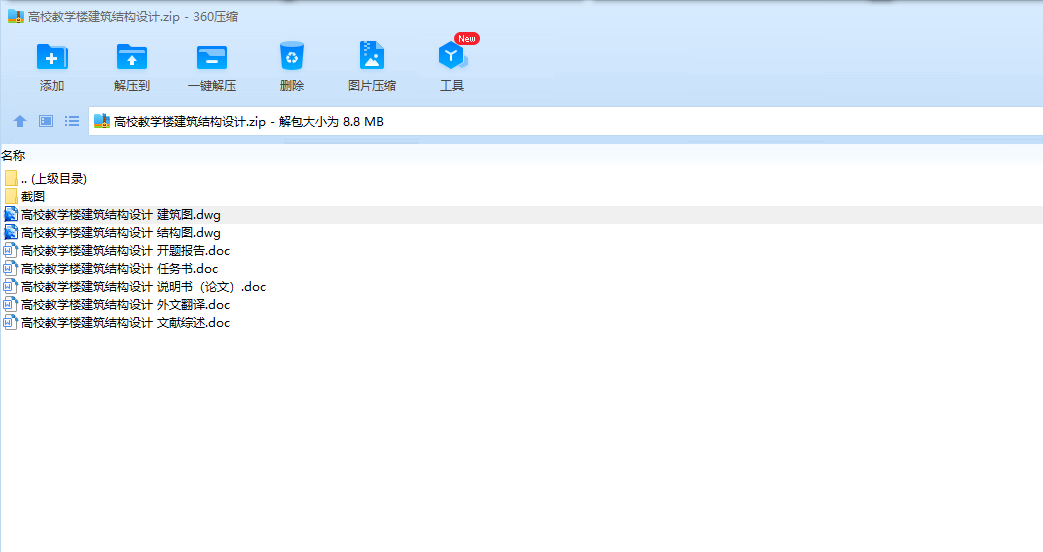The width and height of the screenshot is (1043, 552).
Task: Click the doc icon of 说明书（论文）.doc
Action: click(x=11, y=286)
